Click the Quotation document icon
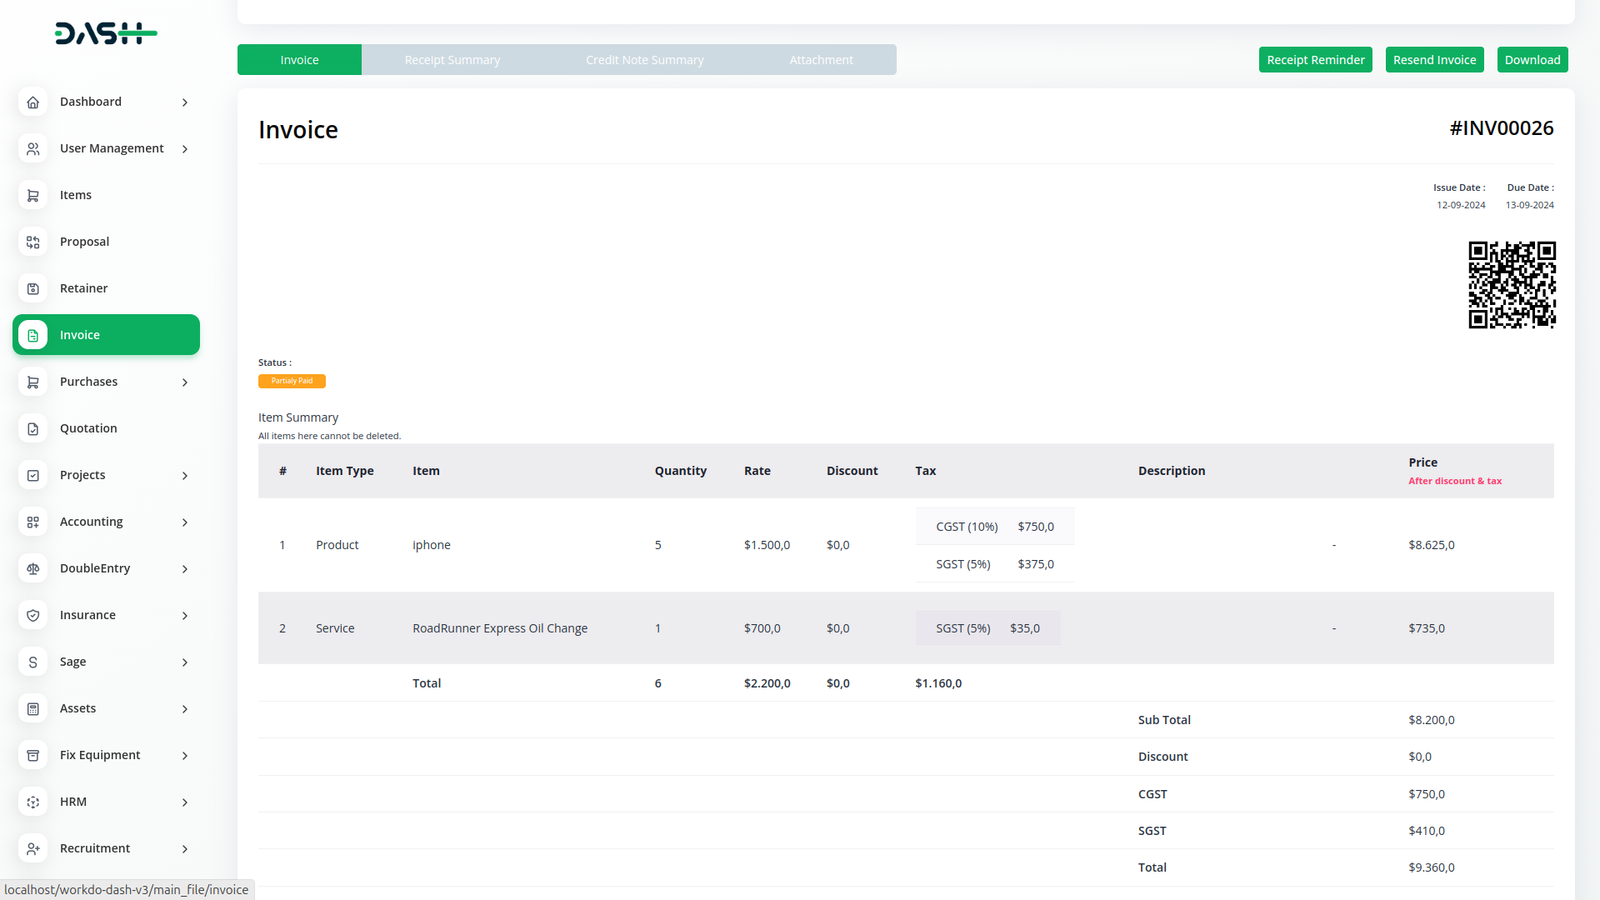Screen dimensions: 1600x900 [33, 429]
